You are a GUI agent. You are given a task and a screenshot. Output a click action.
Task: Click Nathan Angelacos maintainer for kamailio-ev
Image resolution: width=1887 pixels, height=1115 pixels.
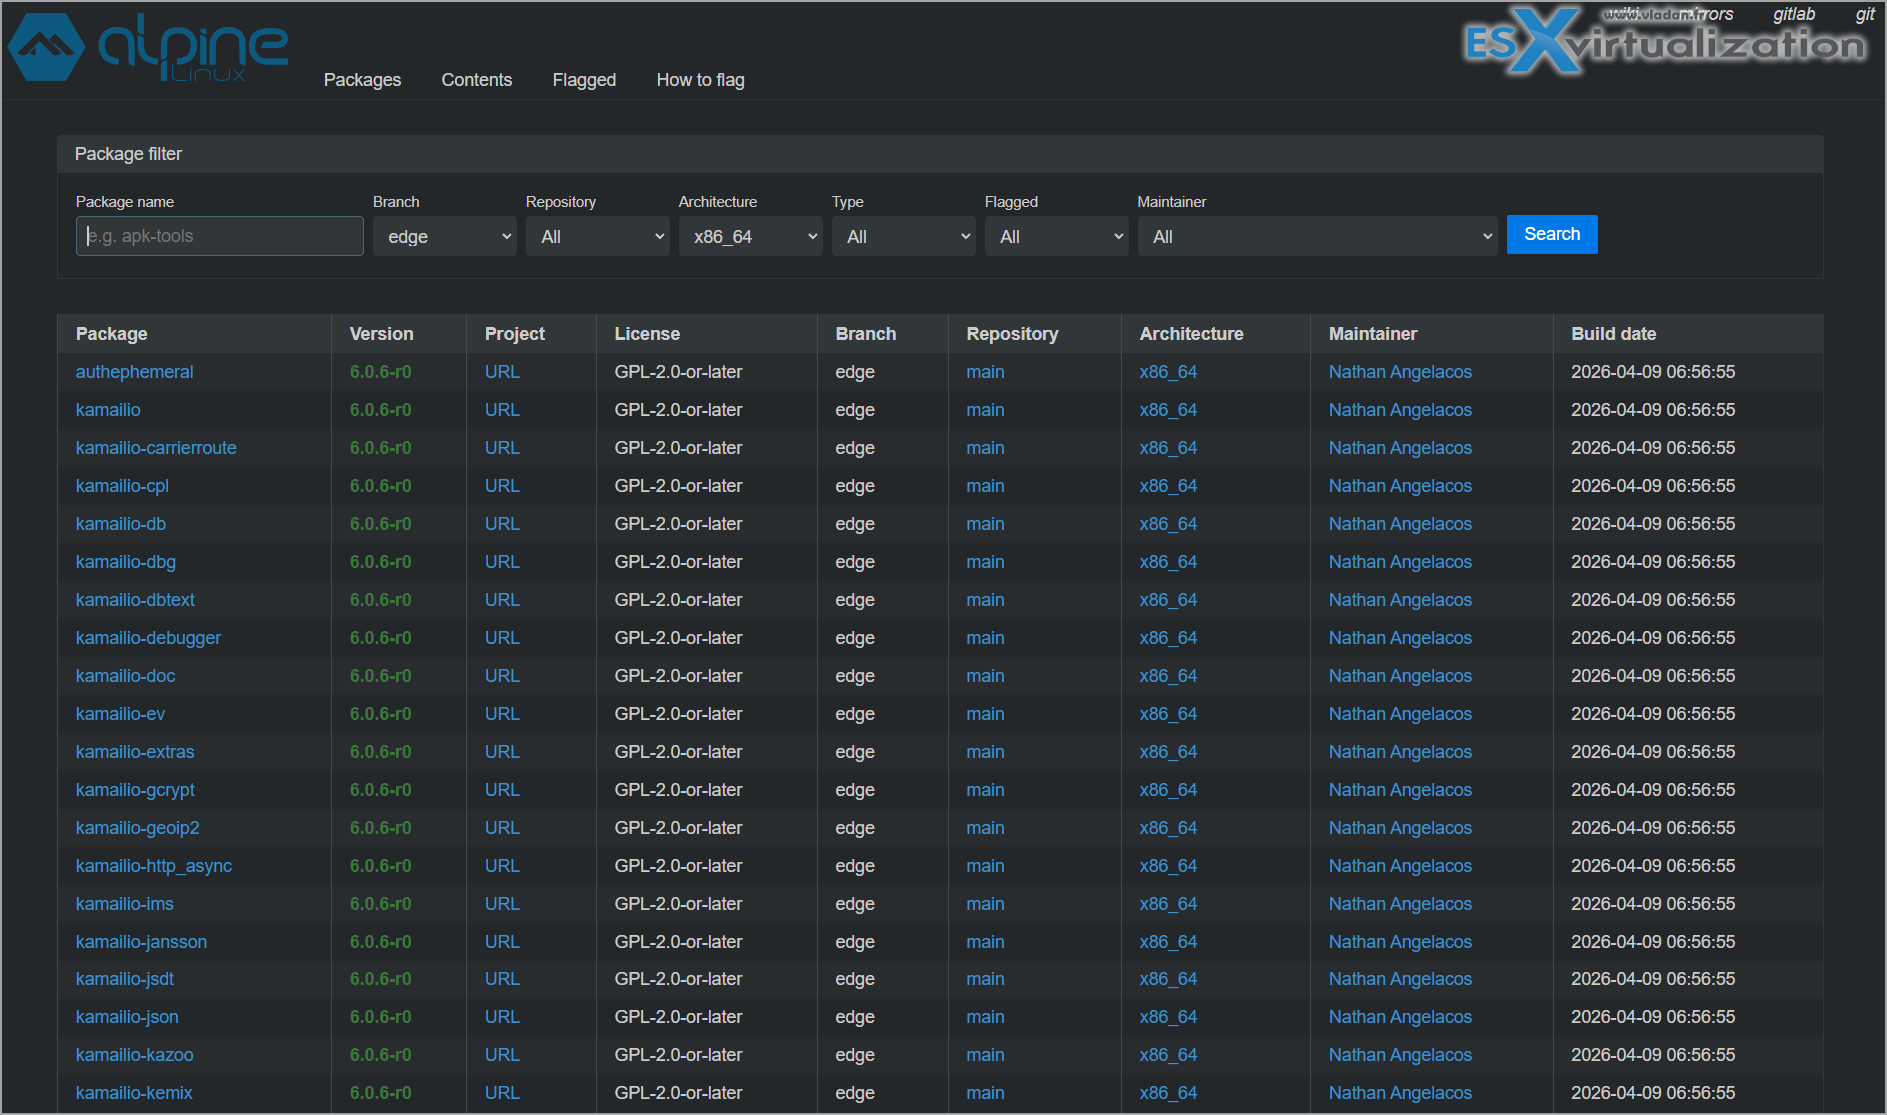(x=1400, y=714)
